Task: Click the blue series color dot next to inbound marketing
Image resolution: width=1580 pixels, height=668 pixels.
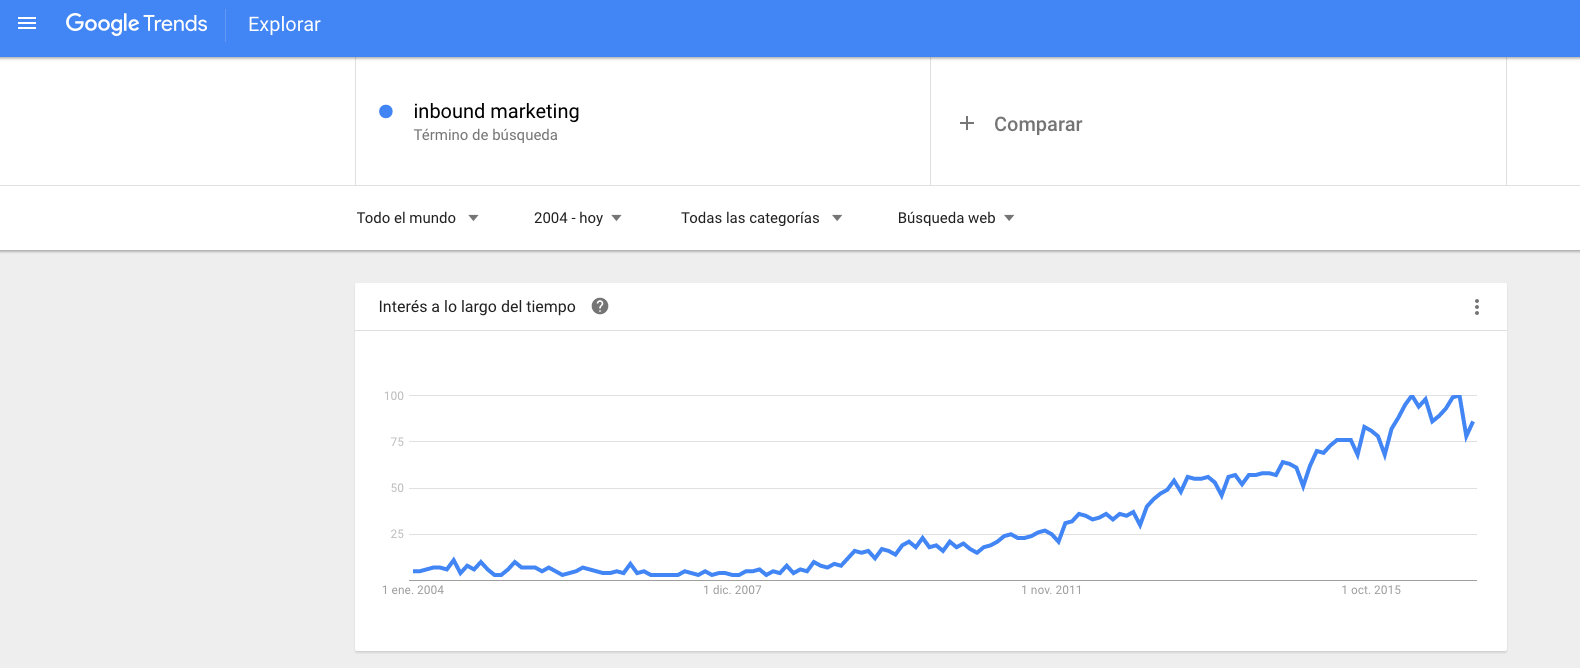Action: 386,111
